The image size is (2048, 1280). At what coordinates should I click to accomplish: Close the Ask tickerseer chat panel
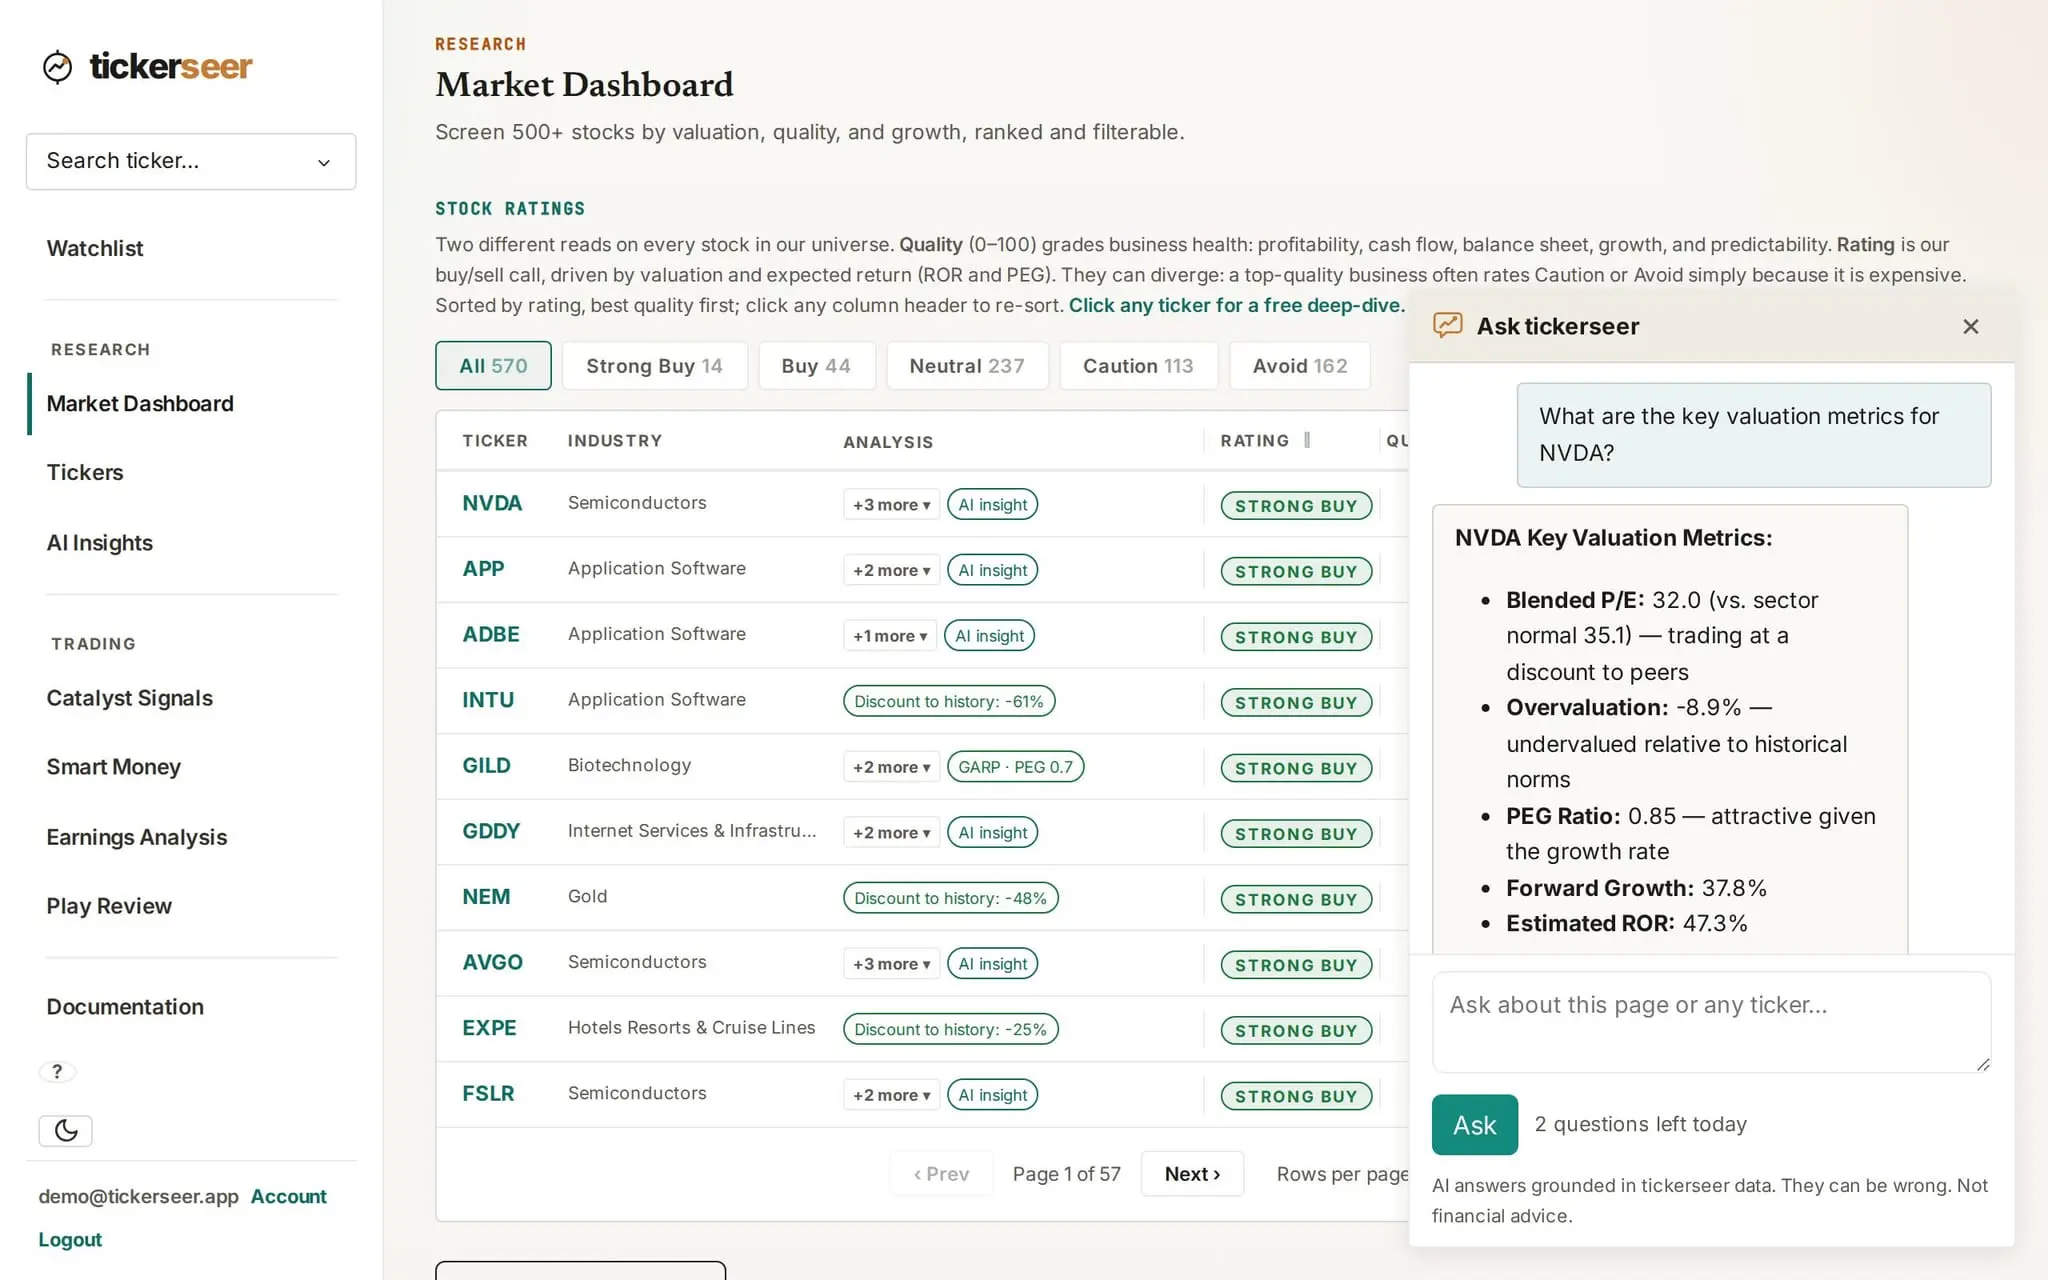click(1970, 327)
